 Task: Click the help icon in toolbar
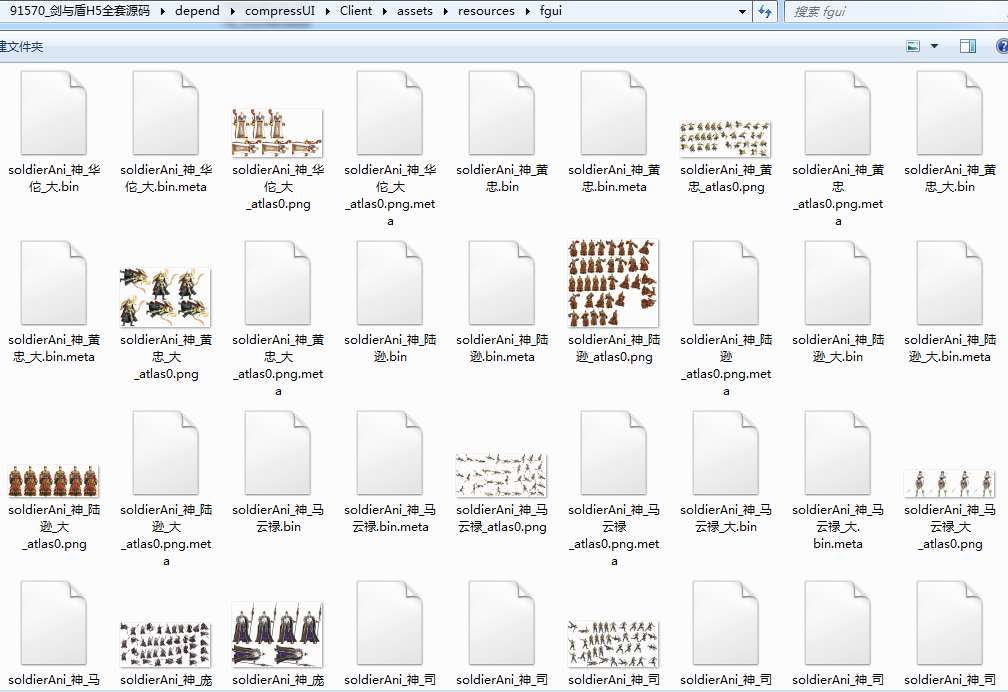(1001, 46)
